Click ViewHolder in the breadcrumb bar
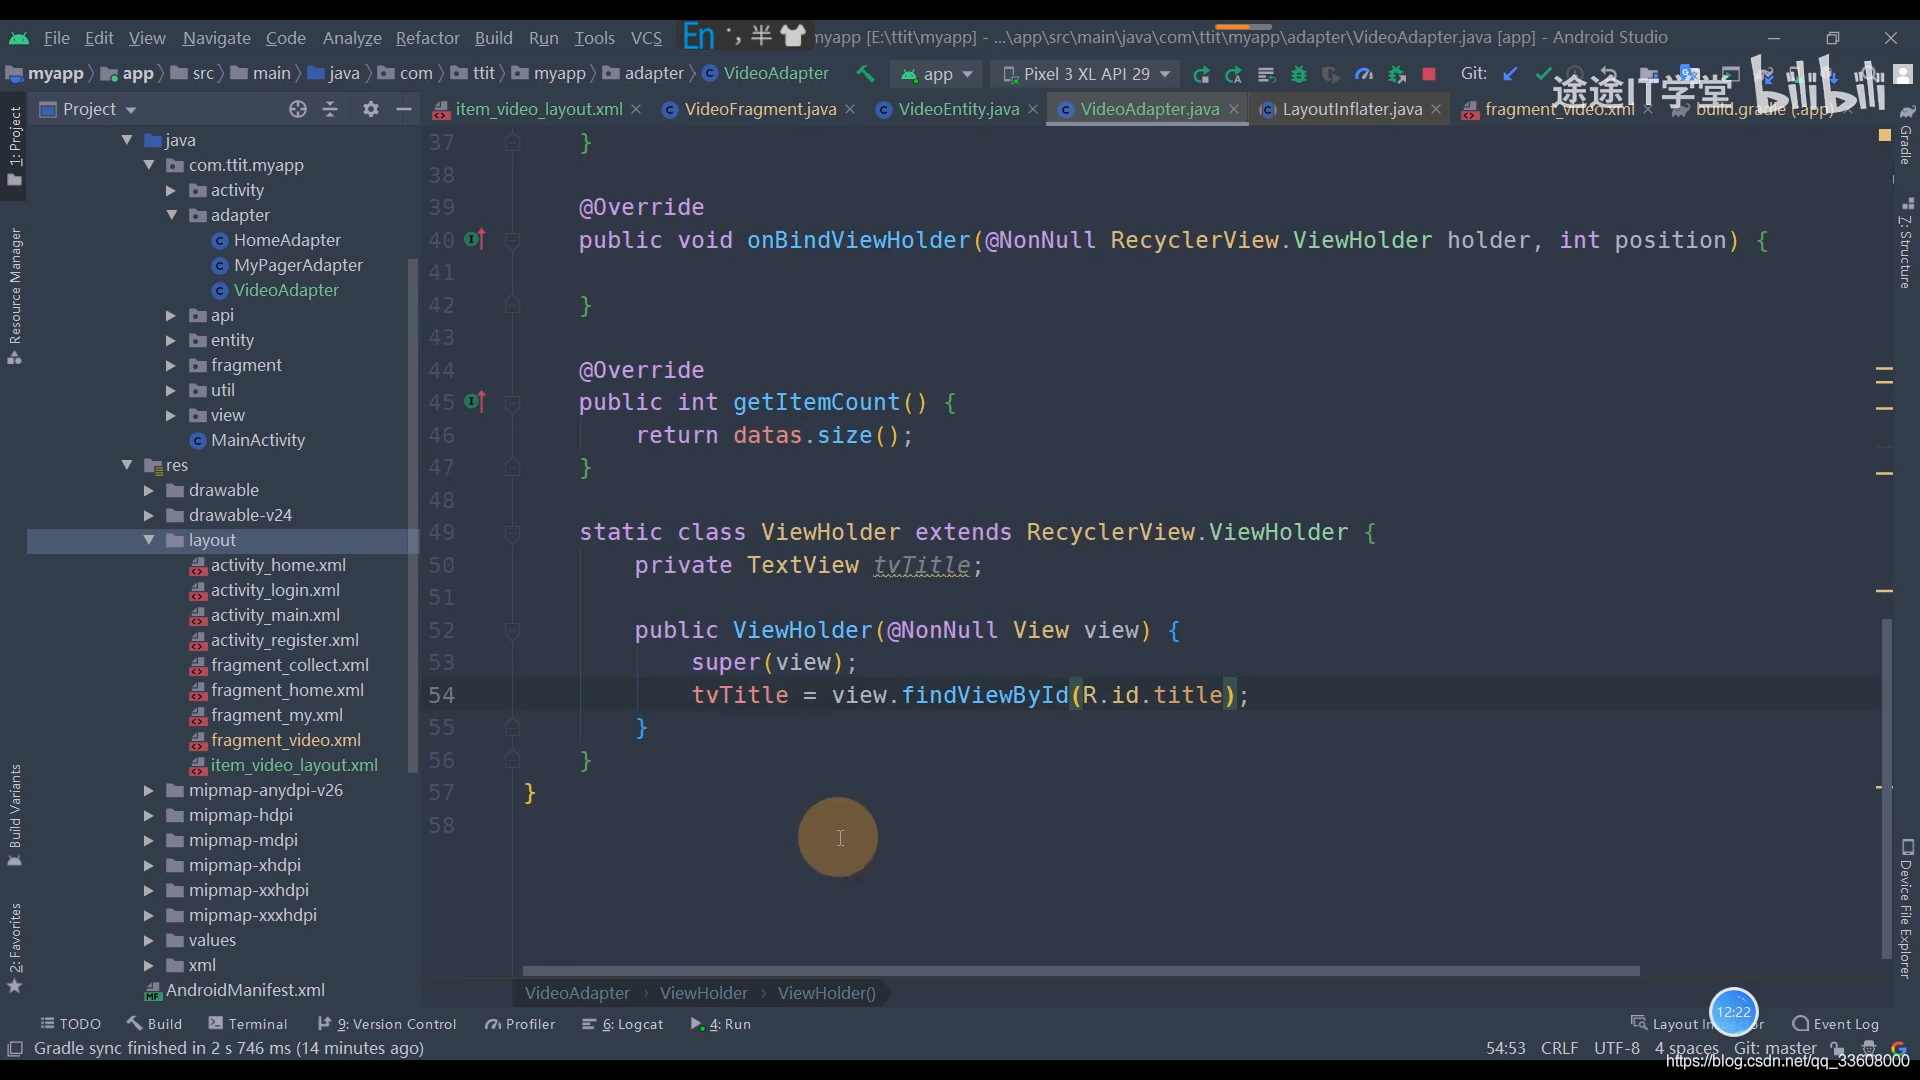 tap(703, 993)
